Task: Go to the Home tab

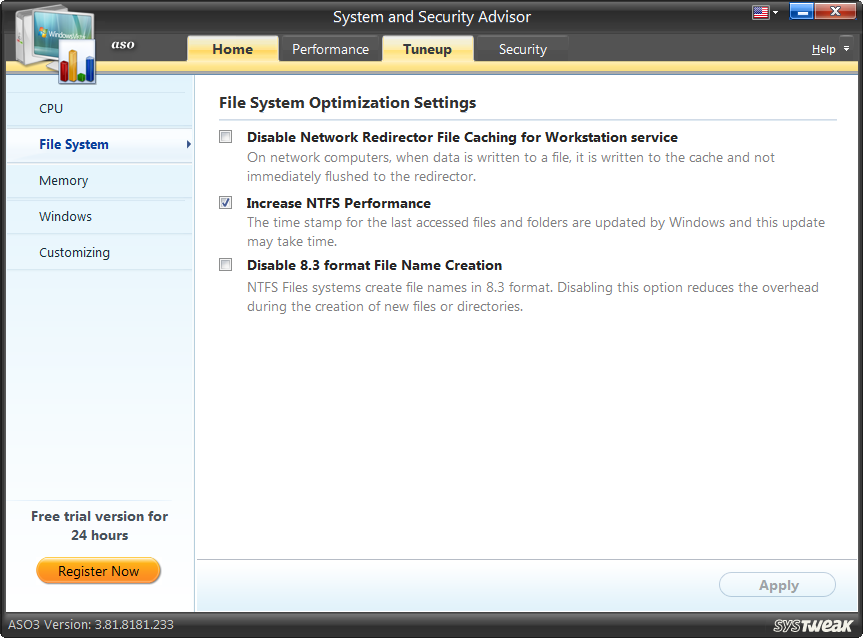Action: click(x=232, y=48)
